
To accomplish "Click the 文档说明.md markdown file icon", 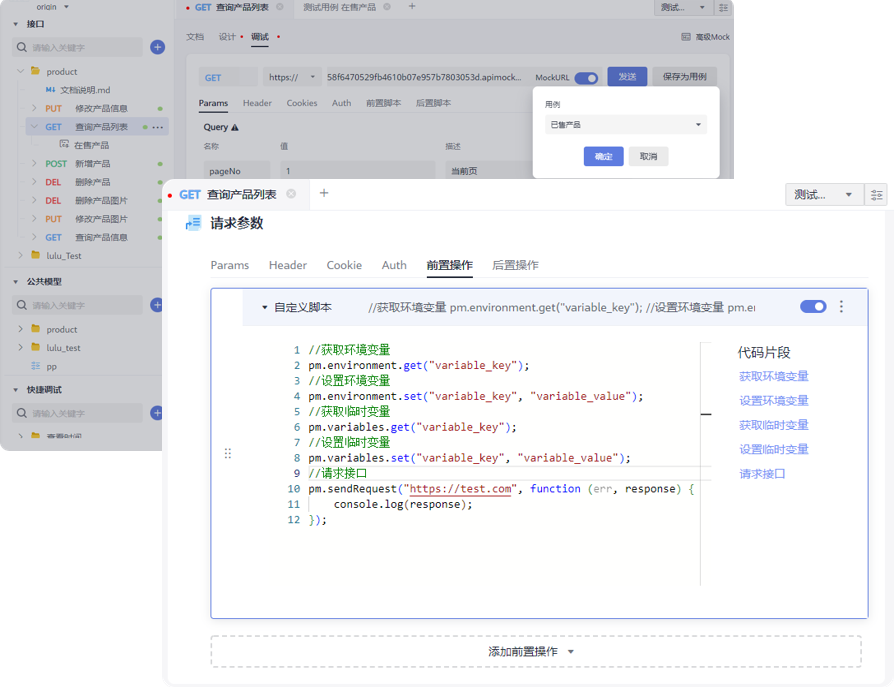I will tap(51, 90).
